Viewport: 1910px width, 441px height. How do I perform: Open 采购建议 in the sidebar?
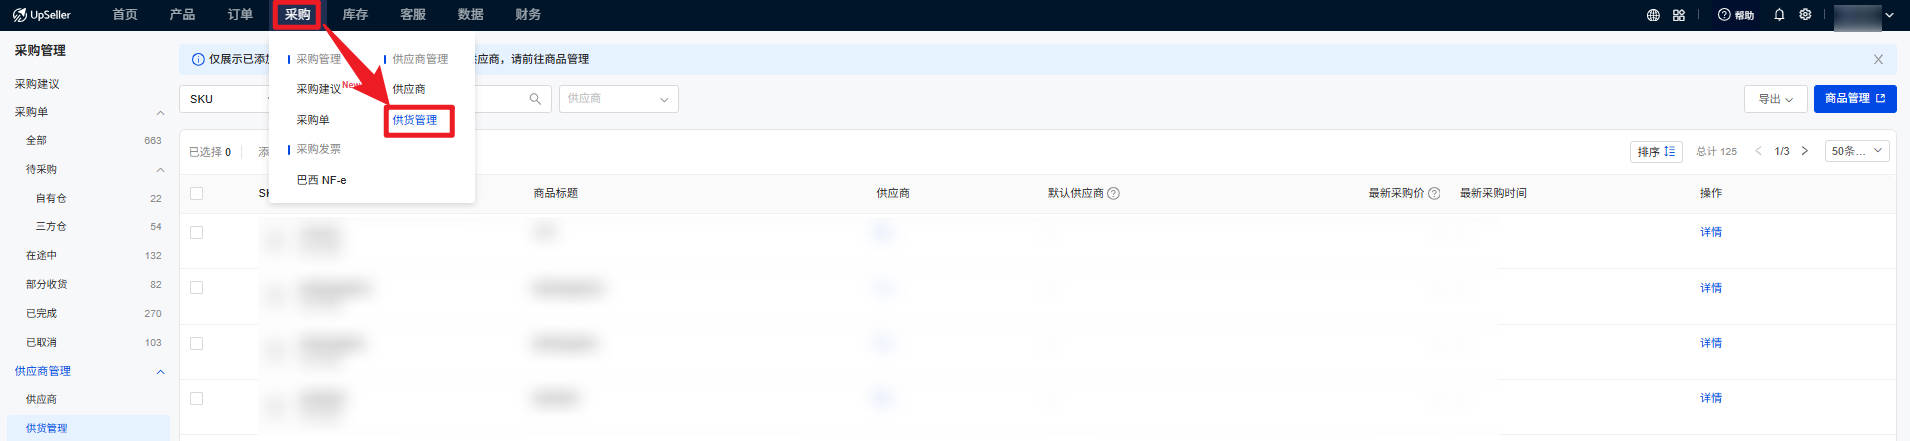pyautogui.click(x=37, y=84)
